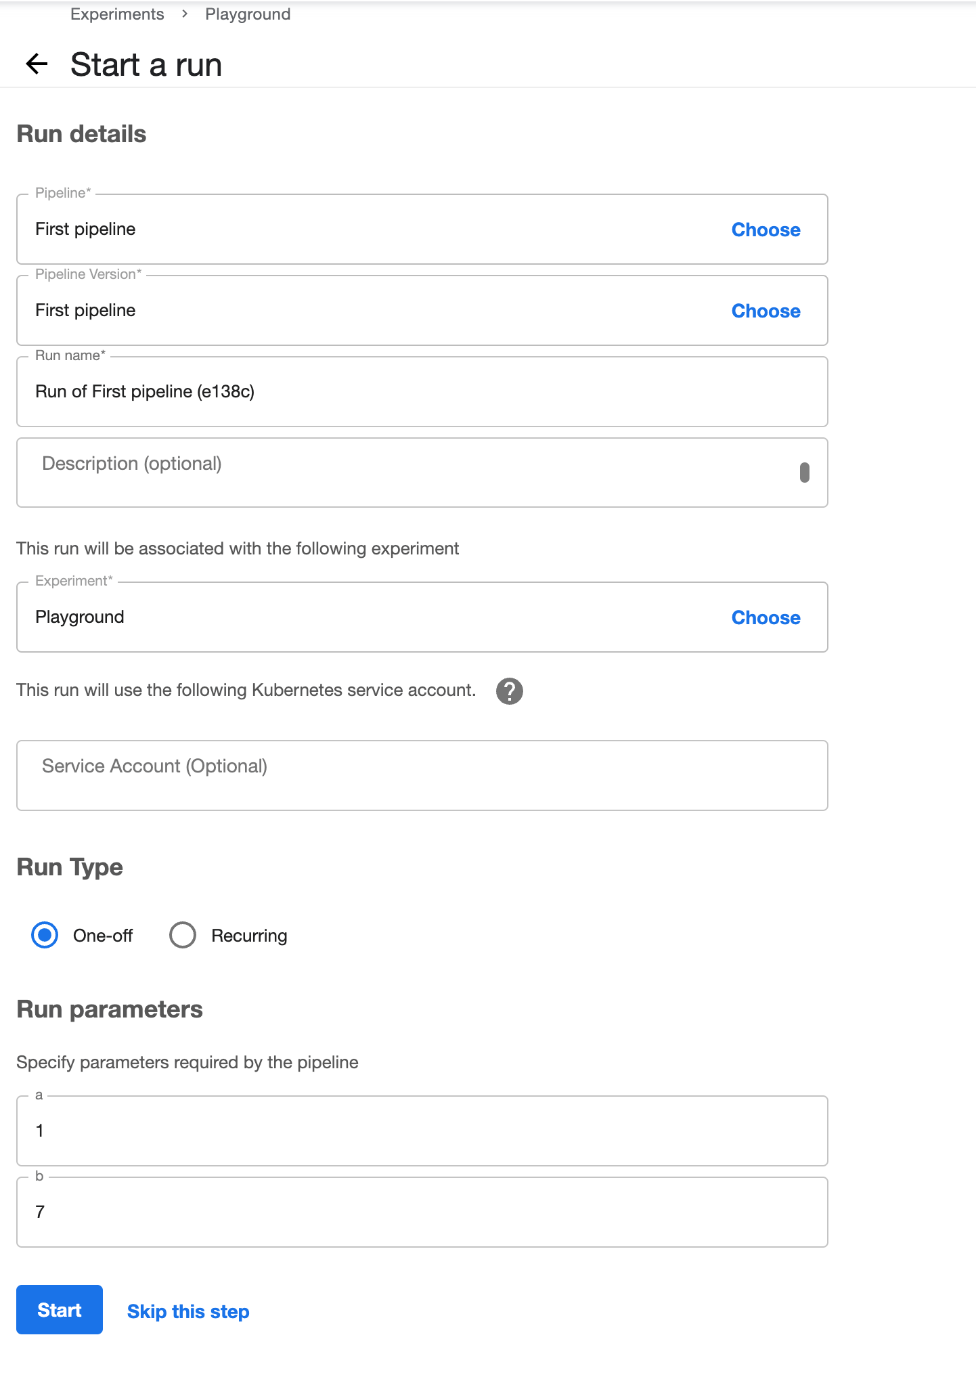976x1400 pixels.
Task: Click the back arrow icon
Action: [x=37, y=65]
